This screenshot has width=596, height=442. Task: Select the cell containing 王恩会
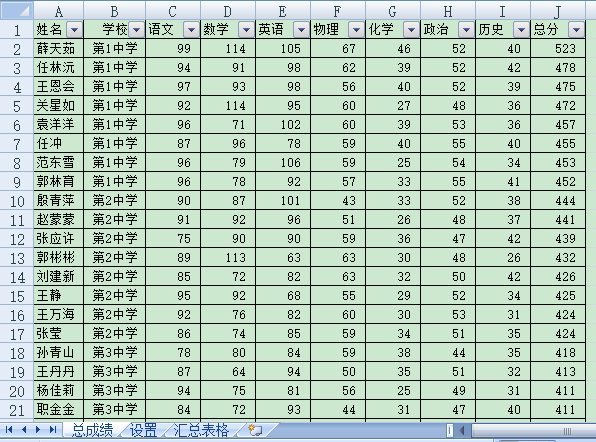pos(59,86)
